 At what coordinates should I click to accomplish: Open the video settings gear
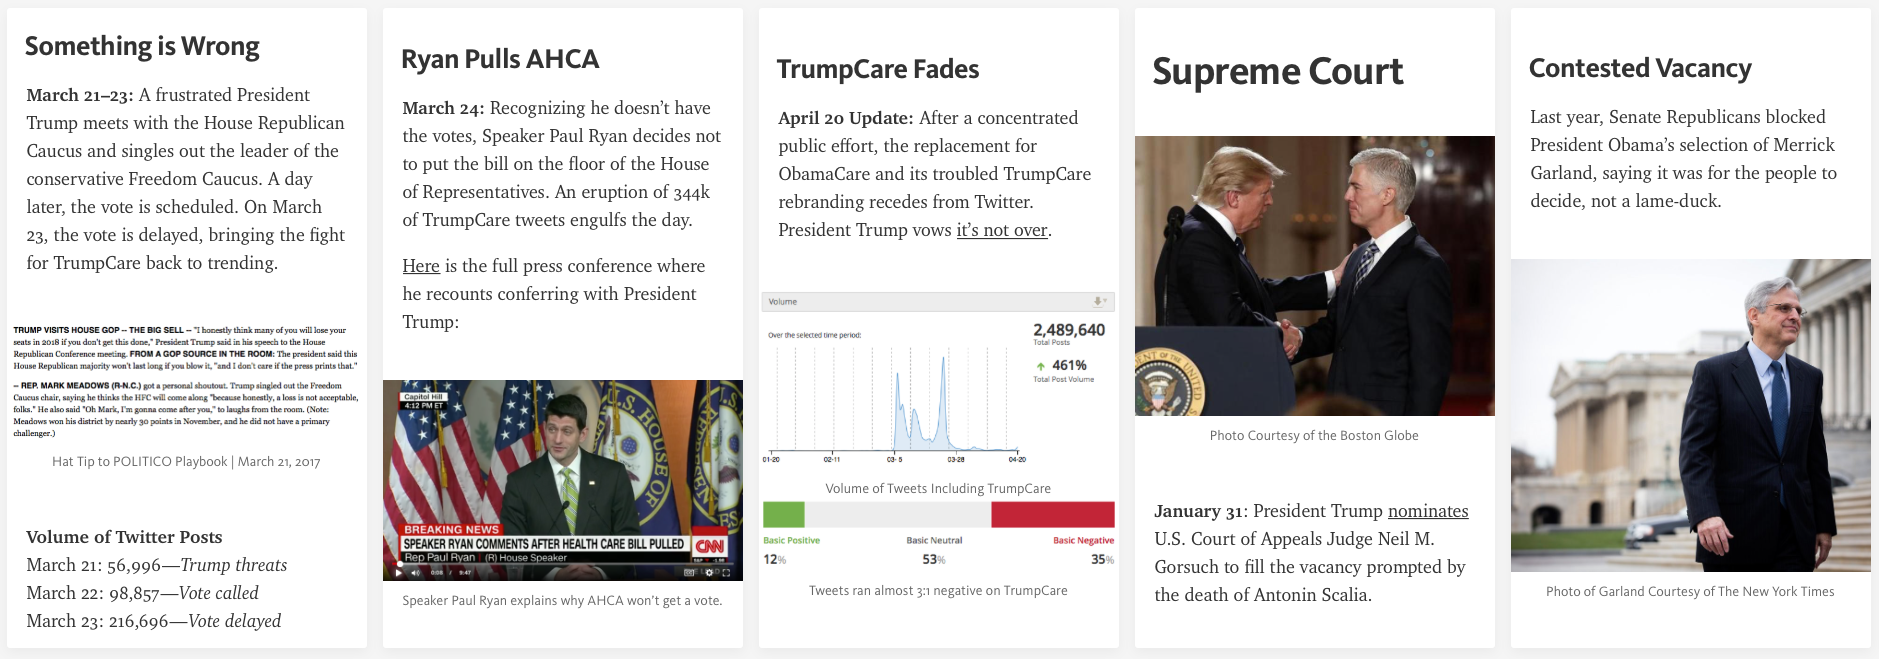click(x=709, y=573)
